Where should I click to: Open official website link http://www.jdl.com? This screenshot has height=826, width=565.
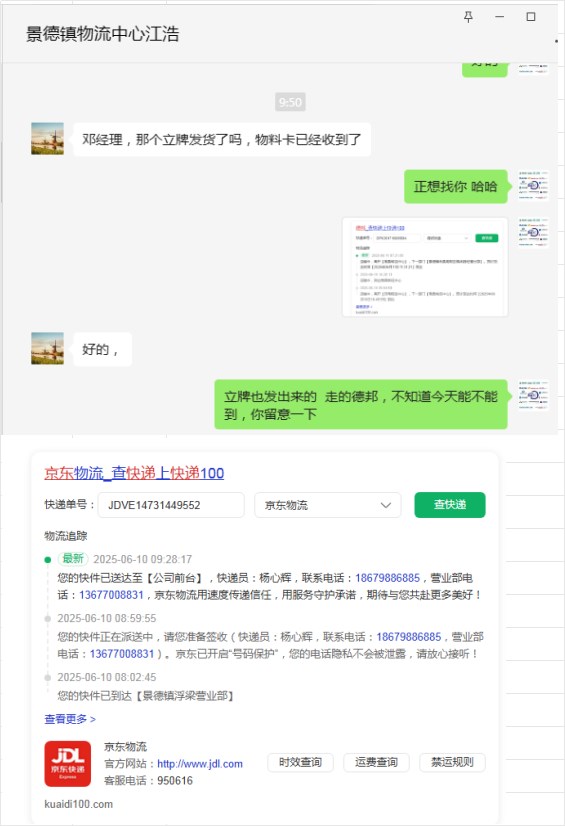200,764
